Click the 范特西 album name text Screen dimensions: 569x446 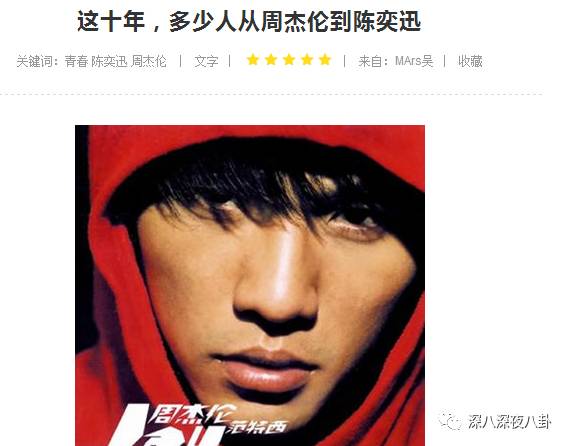coord(258,427)
